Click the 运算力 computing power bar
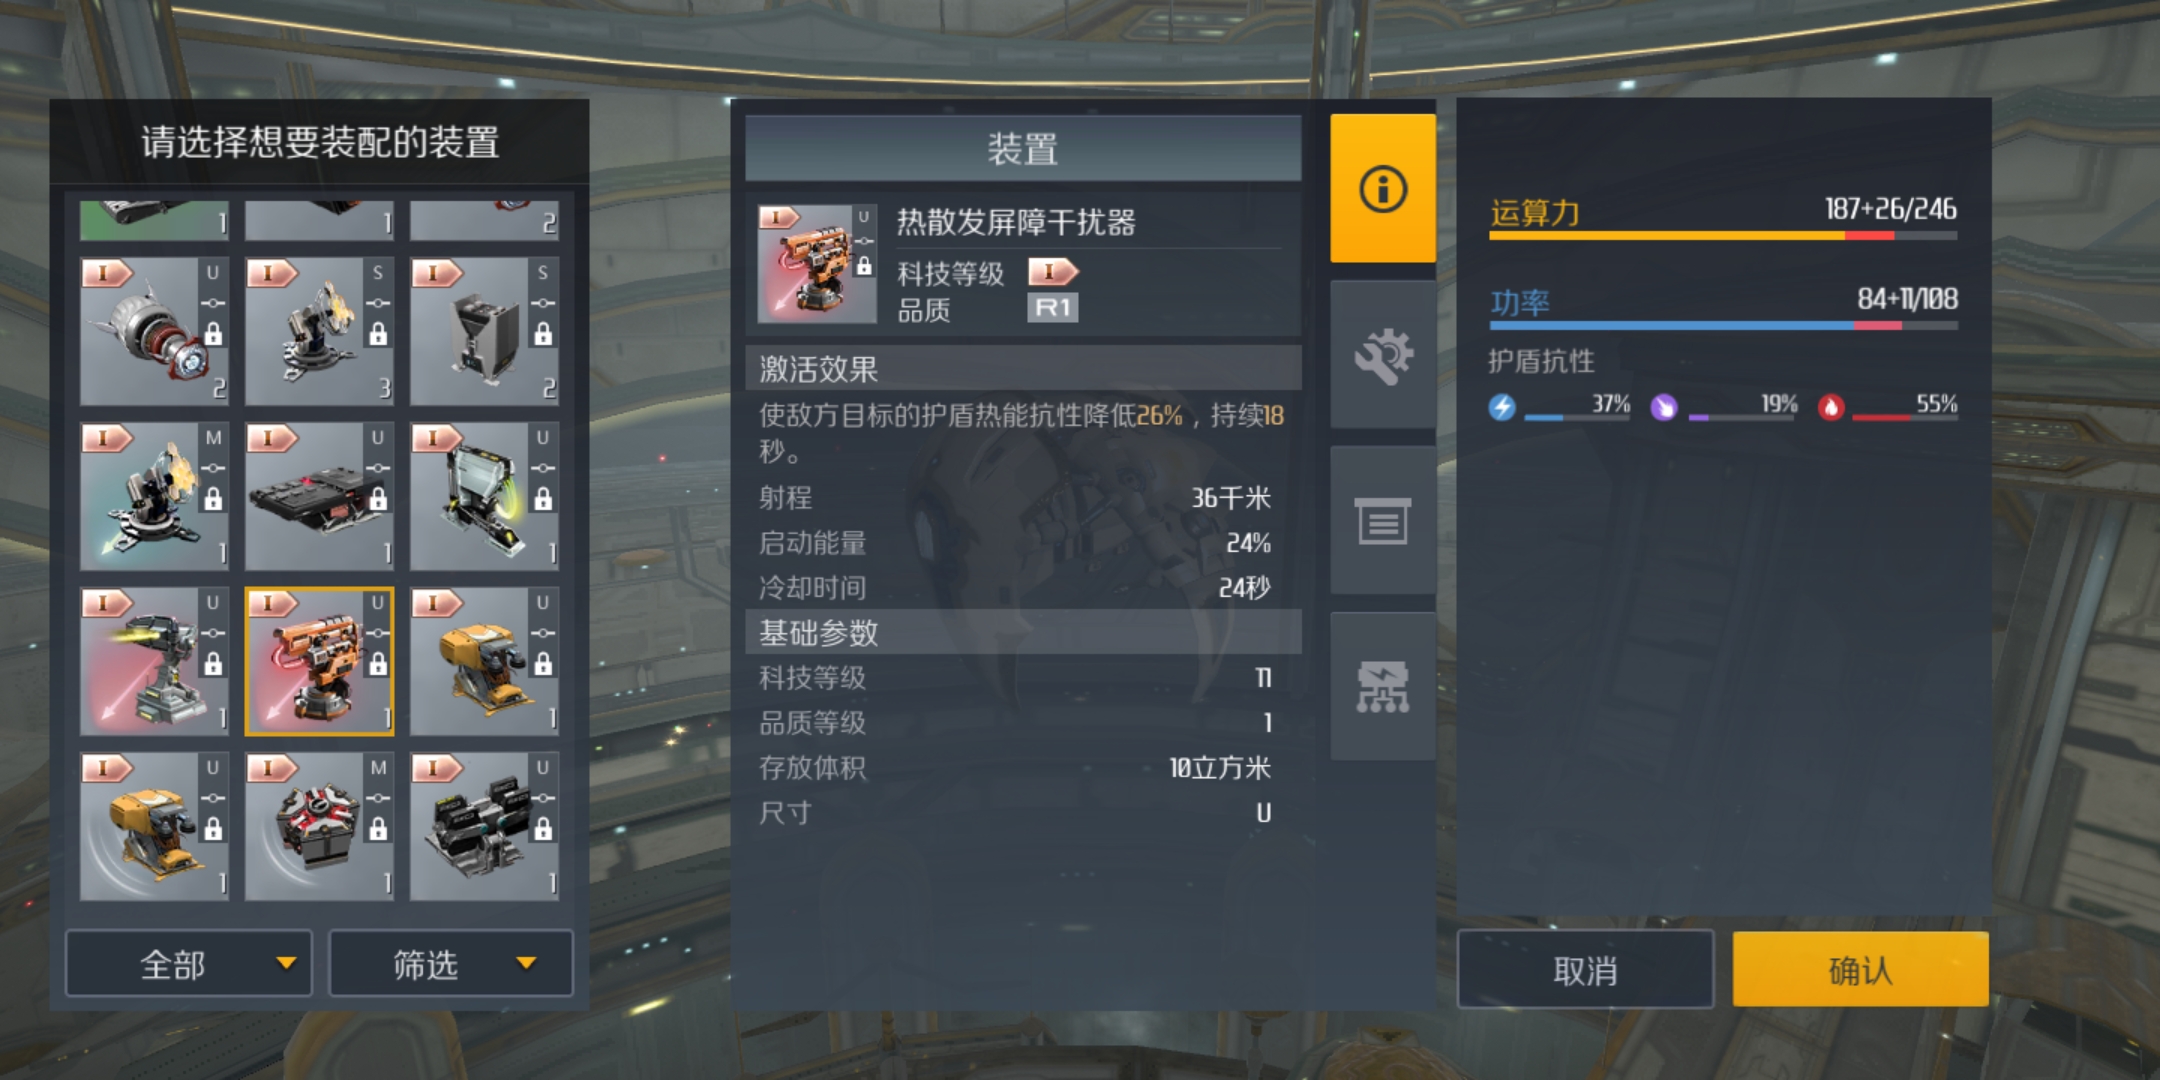The height and width of the screenshot is (1080, 2160). click(1723, 236)
